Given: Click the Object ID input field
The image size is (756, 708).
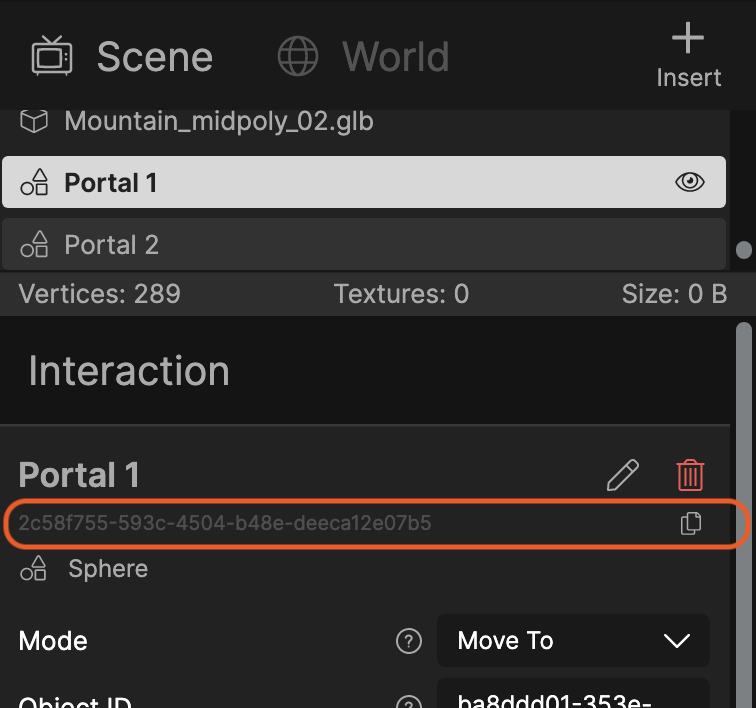Looking at the screenshot, I should [573, 694].
